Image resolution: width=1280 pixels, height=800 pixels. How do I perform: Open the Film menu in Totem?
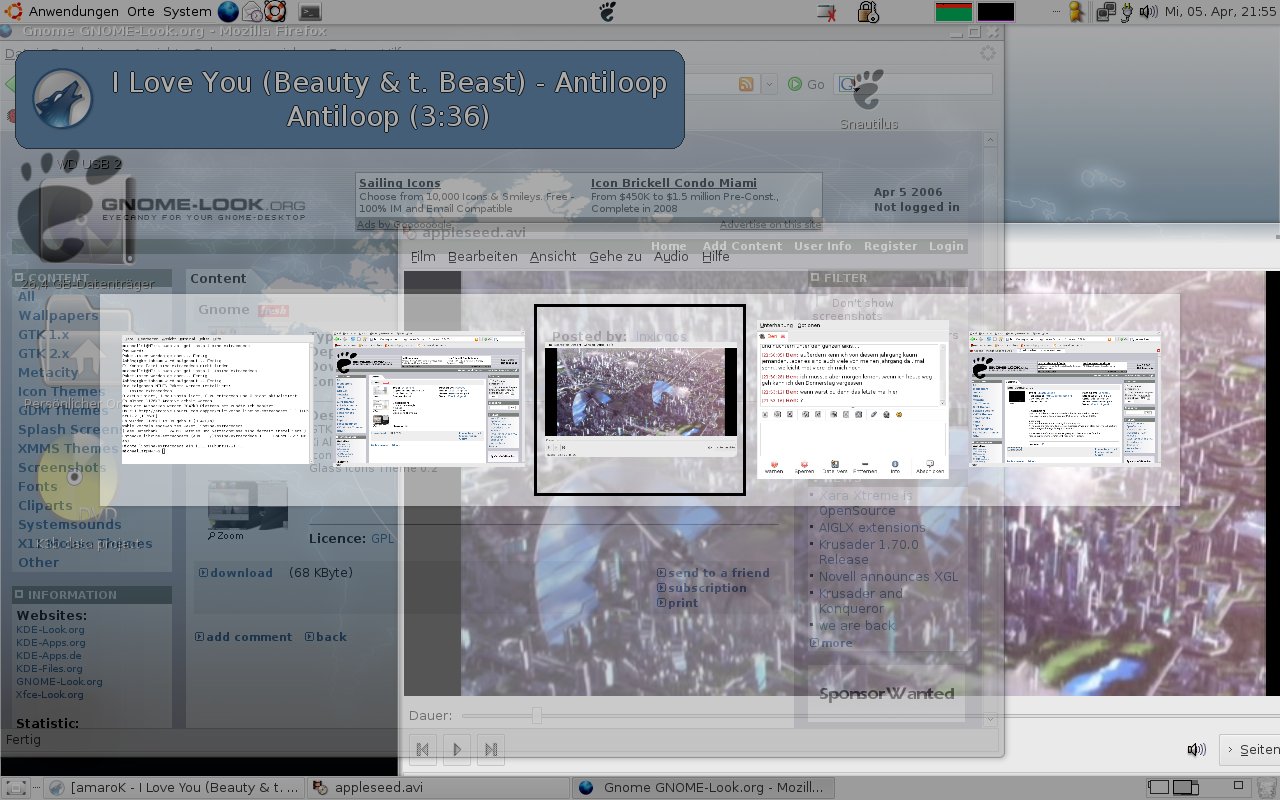(x=423, y=256)
